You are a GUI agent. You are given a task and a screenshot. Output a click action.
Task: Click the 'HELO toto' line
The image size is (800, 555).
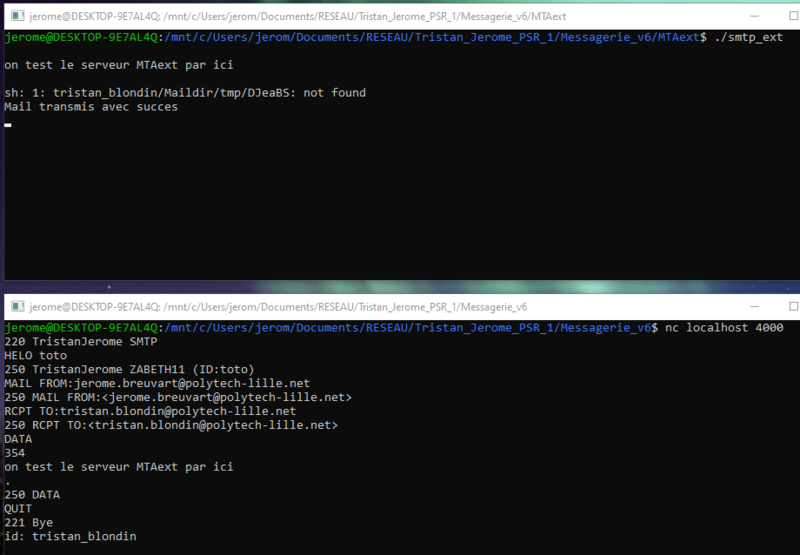pyautogui.click(x=36, y=355)
